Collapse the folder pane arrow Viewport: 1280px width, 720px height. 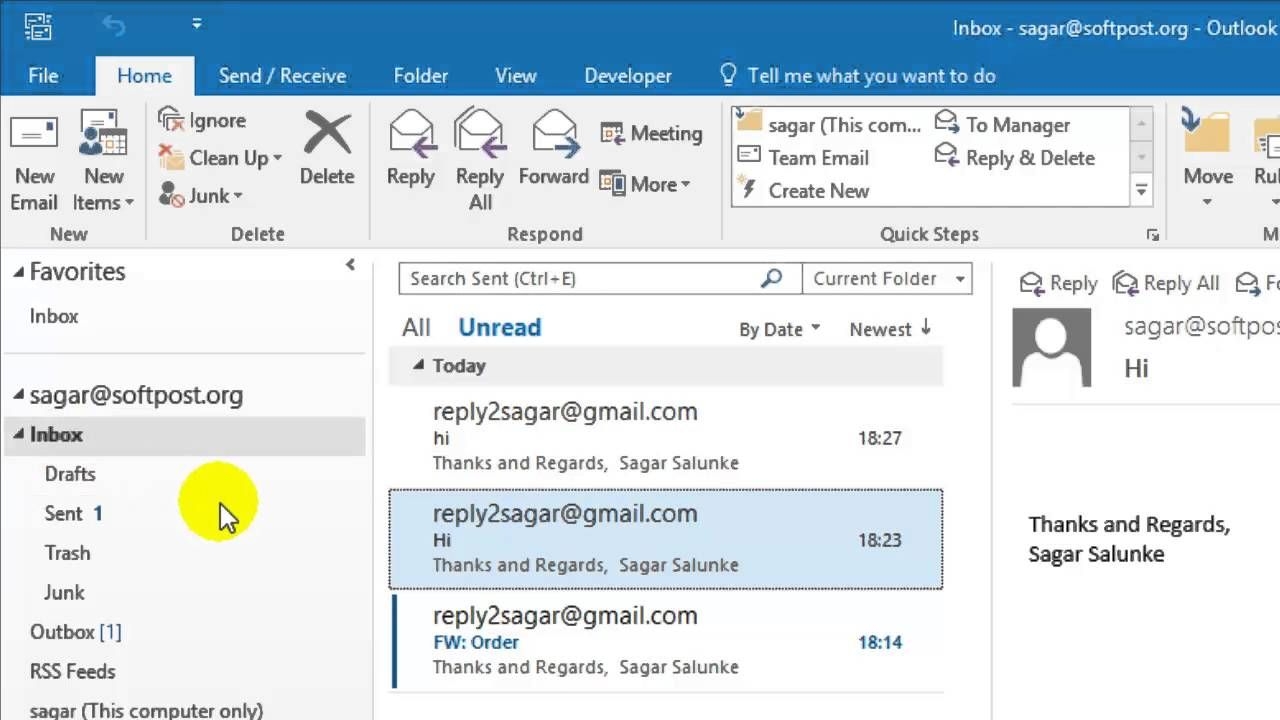(350, 265)
